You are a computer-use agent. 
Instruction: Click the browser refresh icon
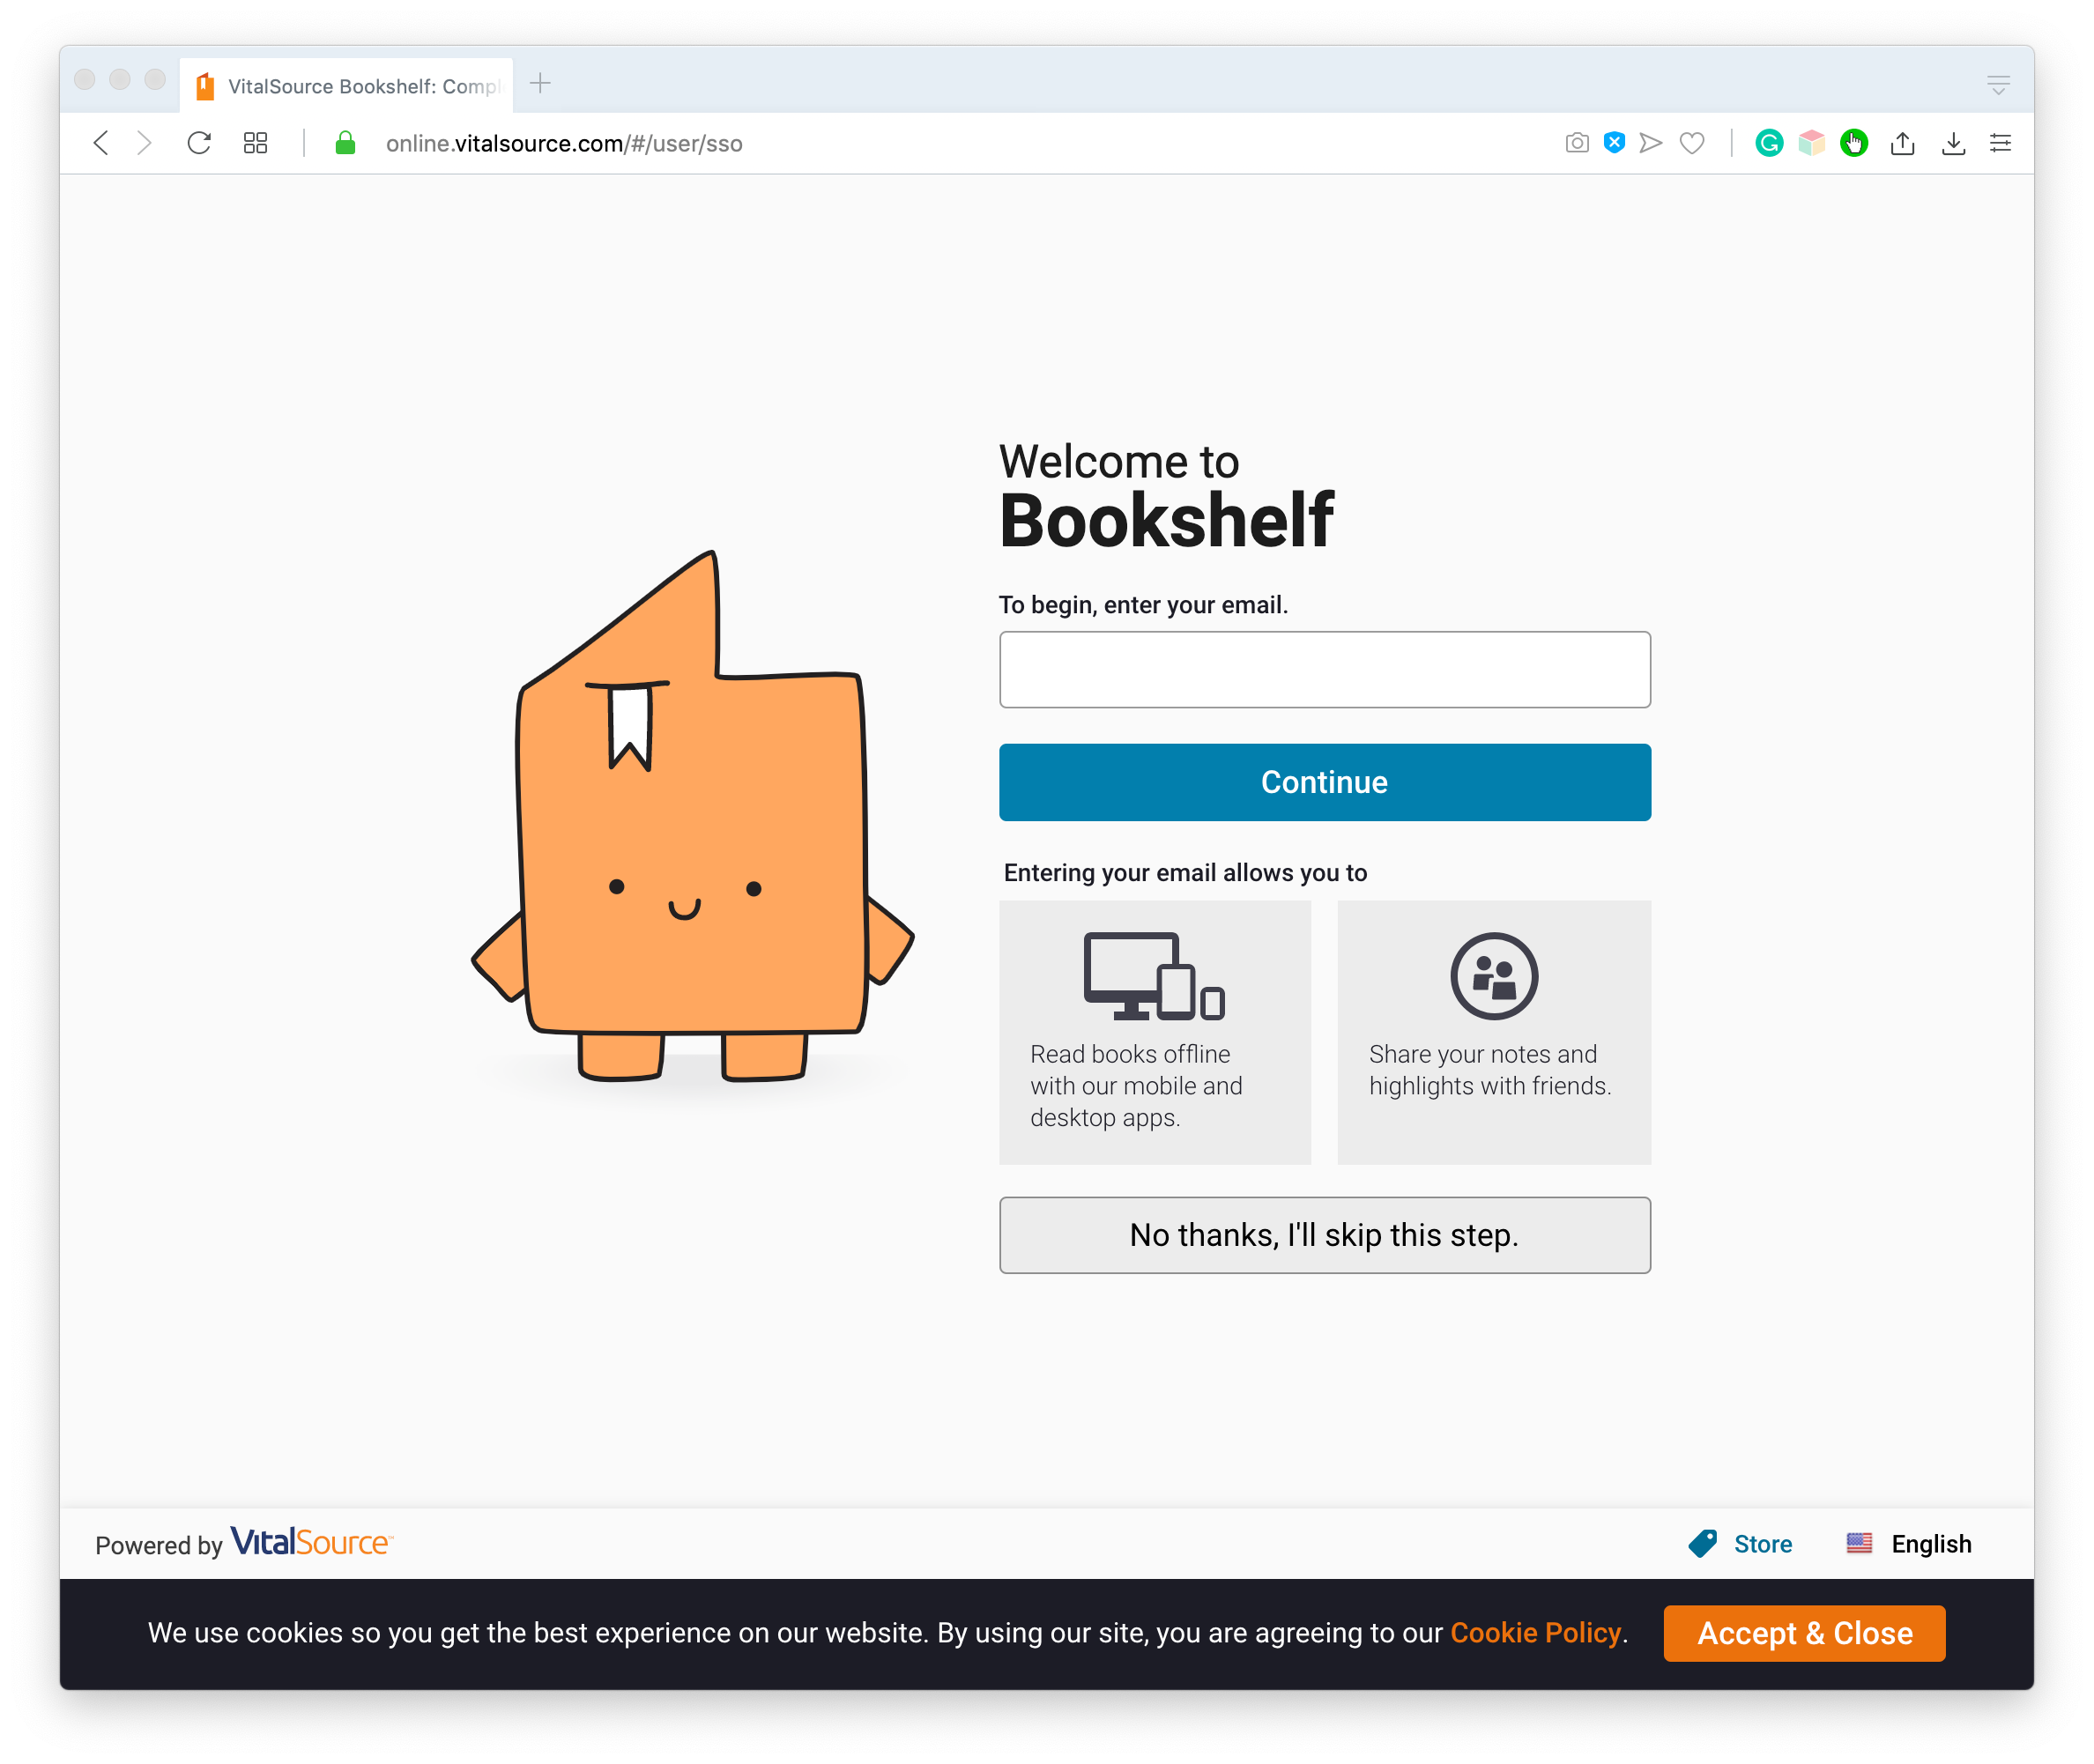[199, 144]
